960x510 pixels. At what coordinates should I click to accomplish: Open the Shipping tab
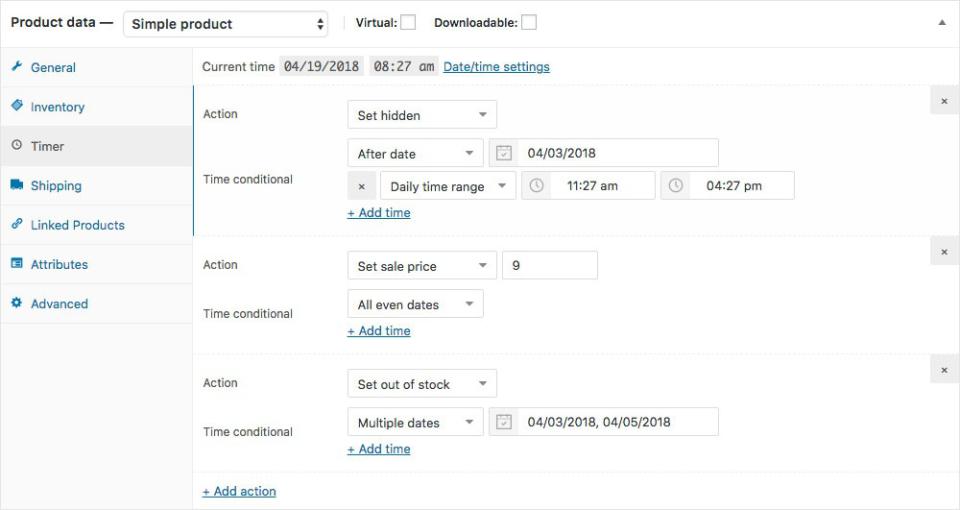[56, 186]
